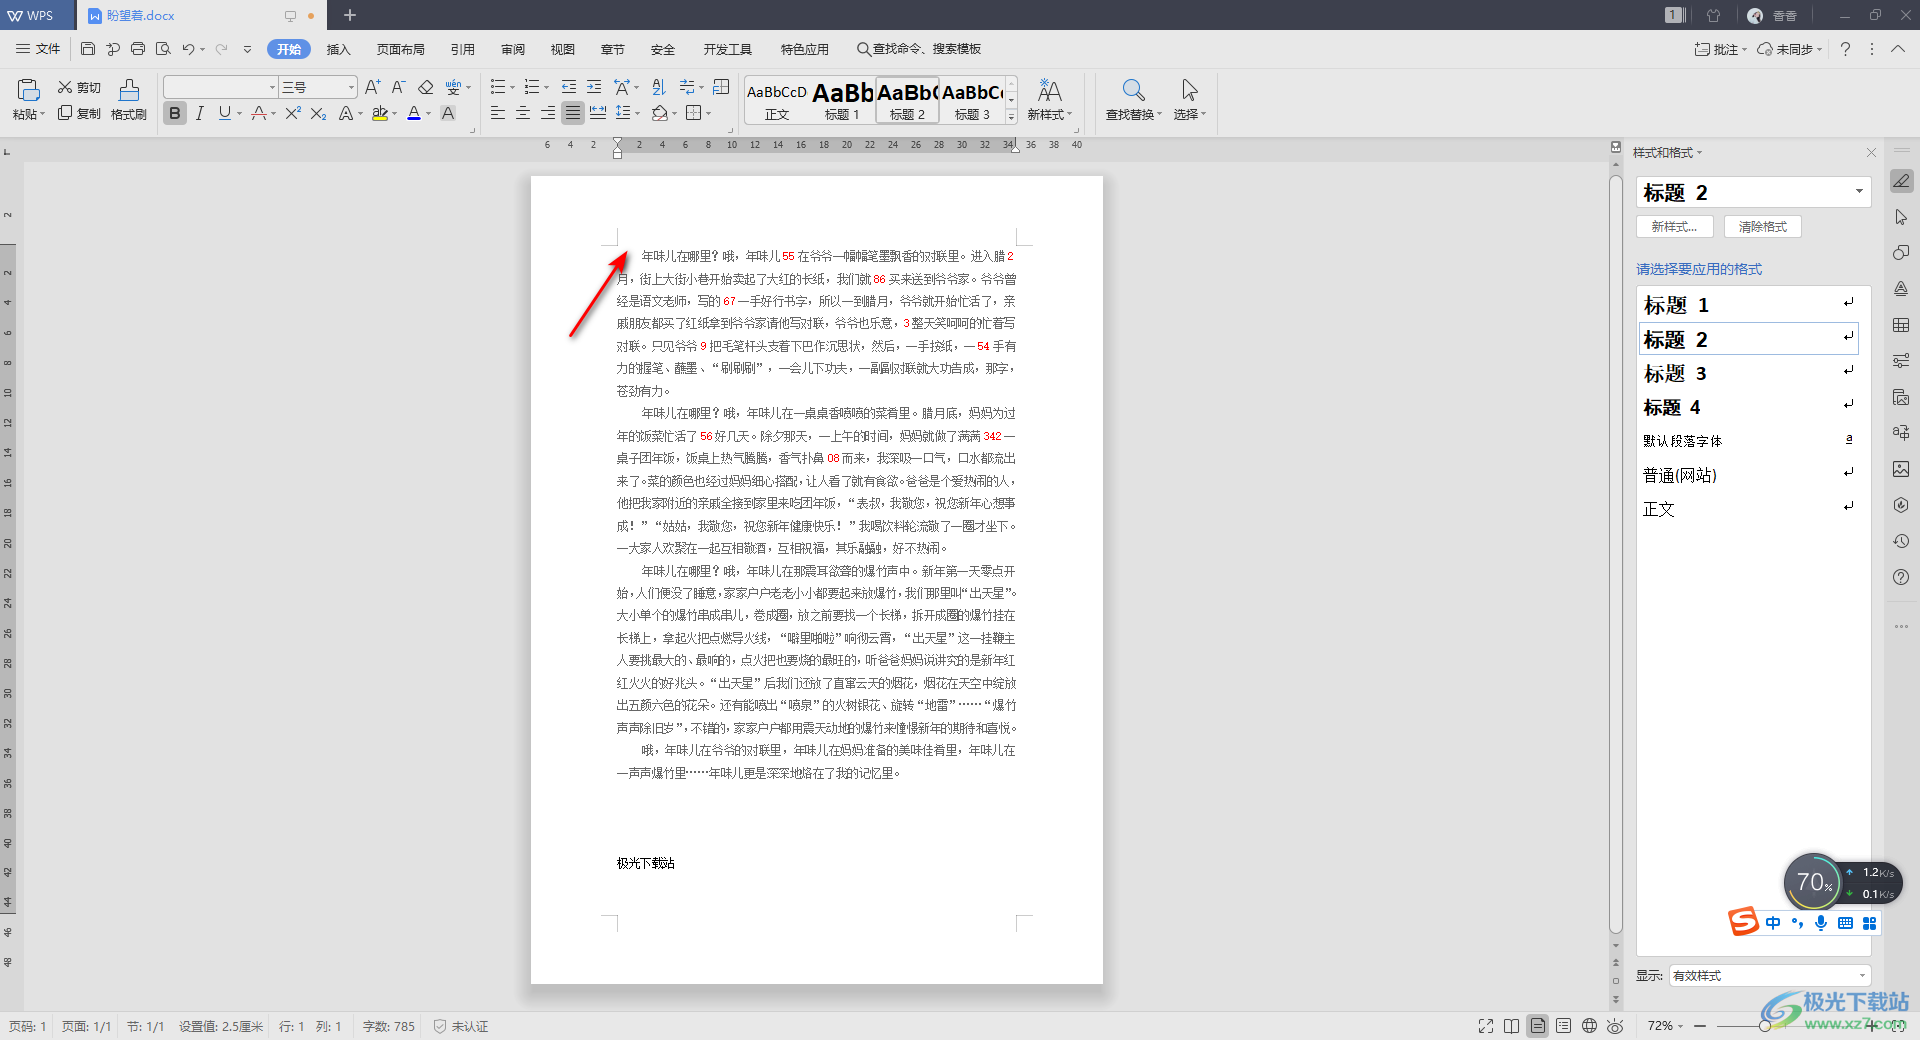Switch to the 插入 tab
The height and width of the screenshot is (1040, 1920).
339,49
